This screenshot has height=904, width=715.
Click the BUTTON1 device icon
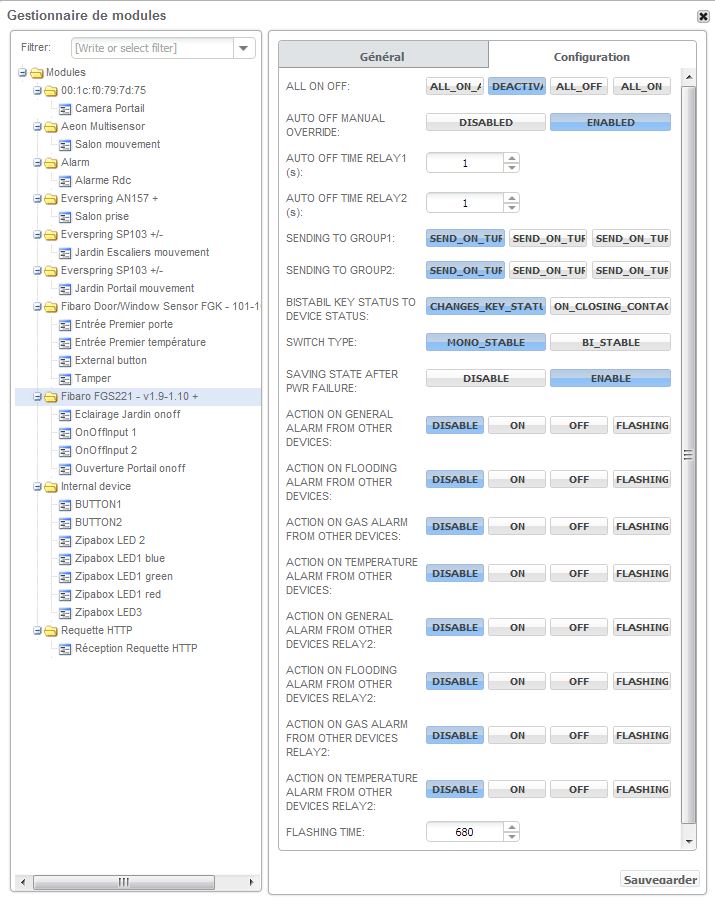[66, 504]
